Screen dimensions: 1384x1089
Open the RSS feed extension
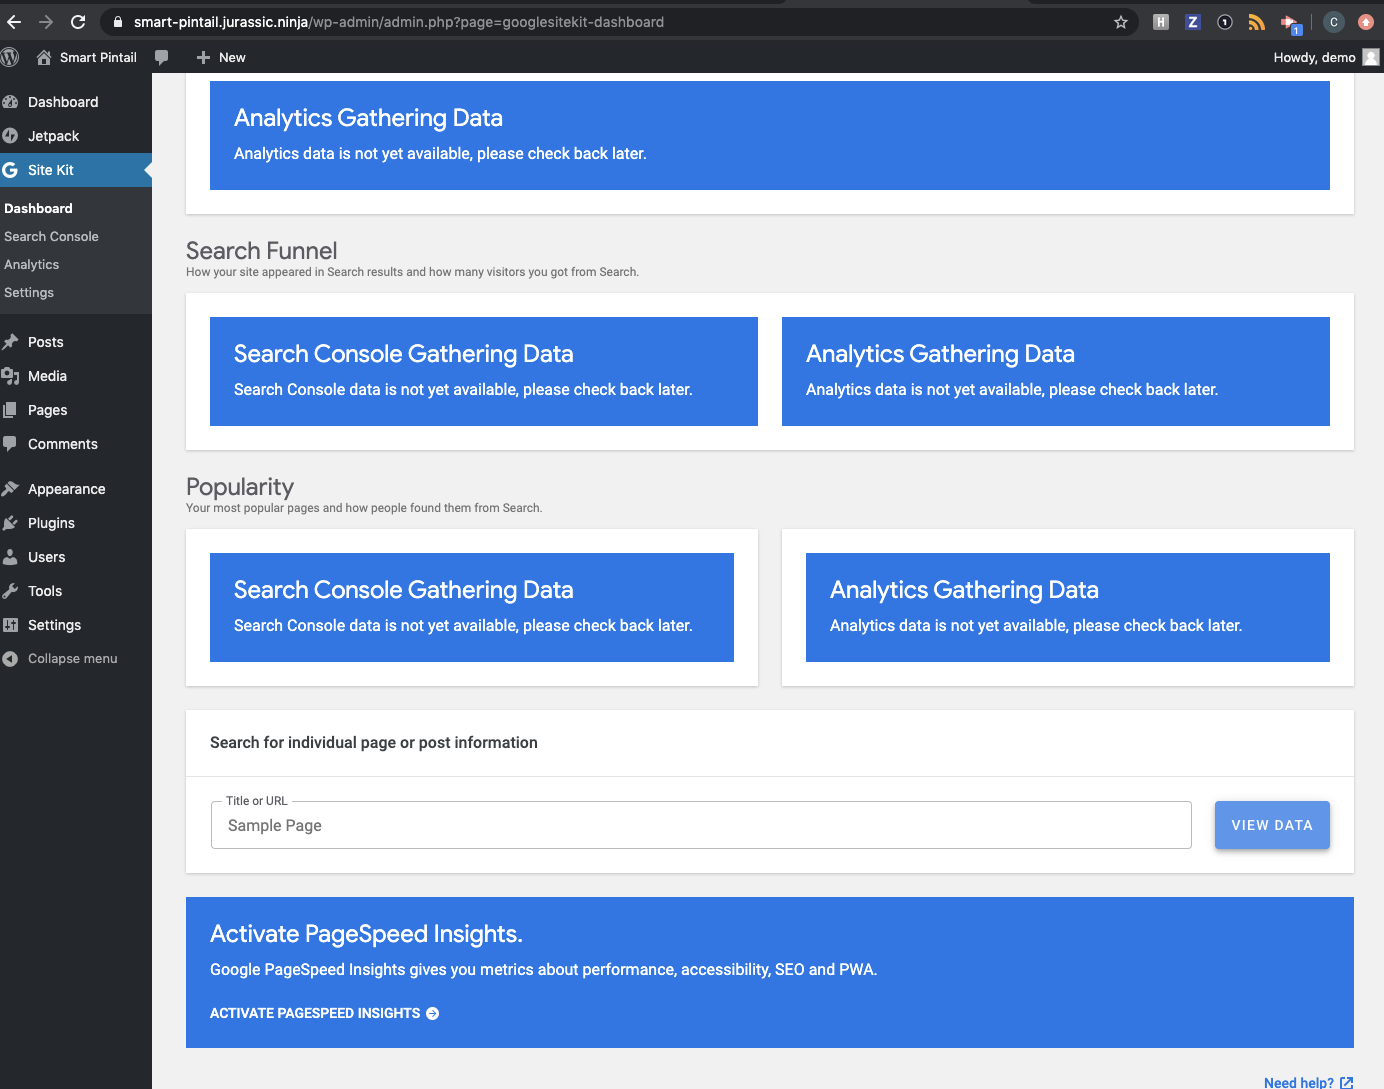coord(1257,22)
